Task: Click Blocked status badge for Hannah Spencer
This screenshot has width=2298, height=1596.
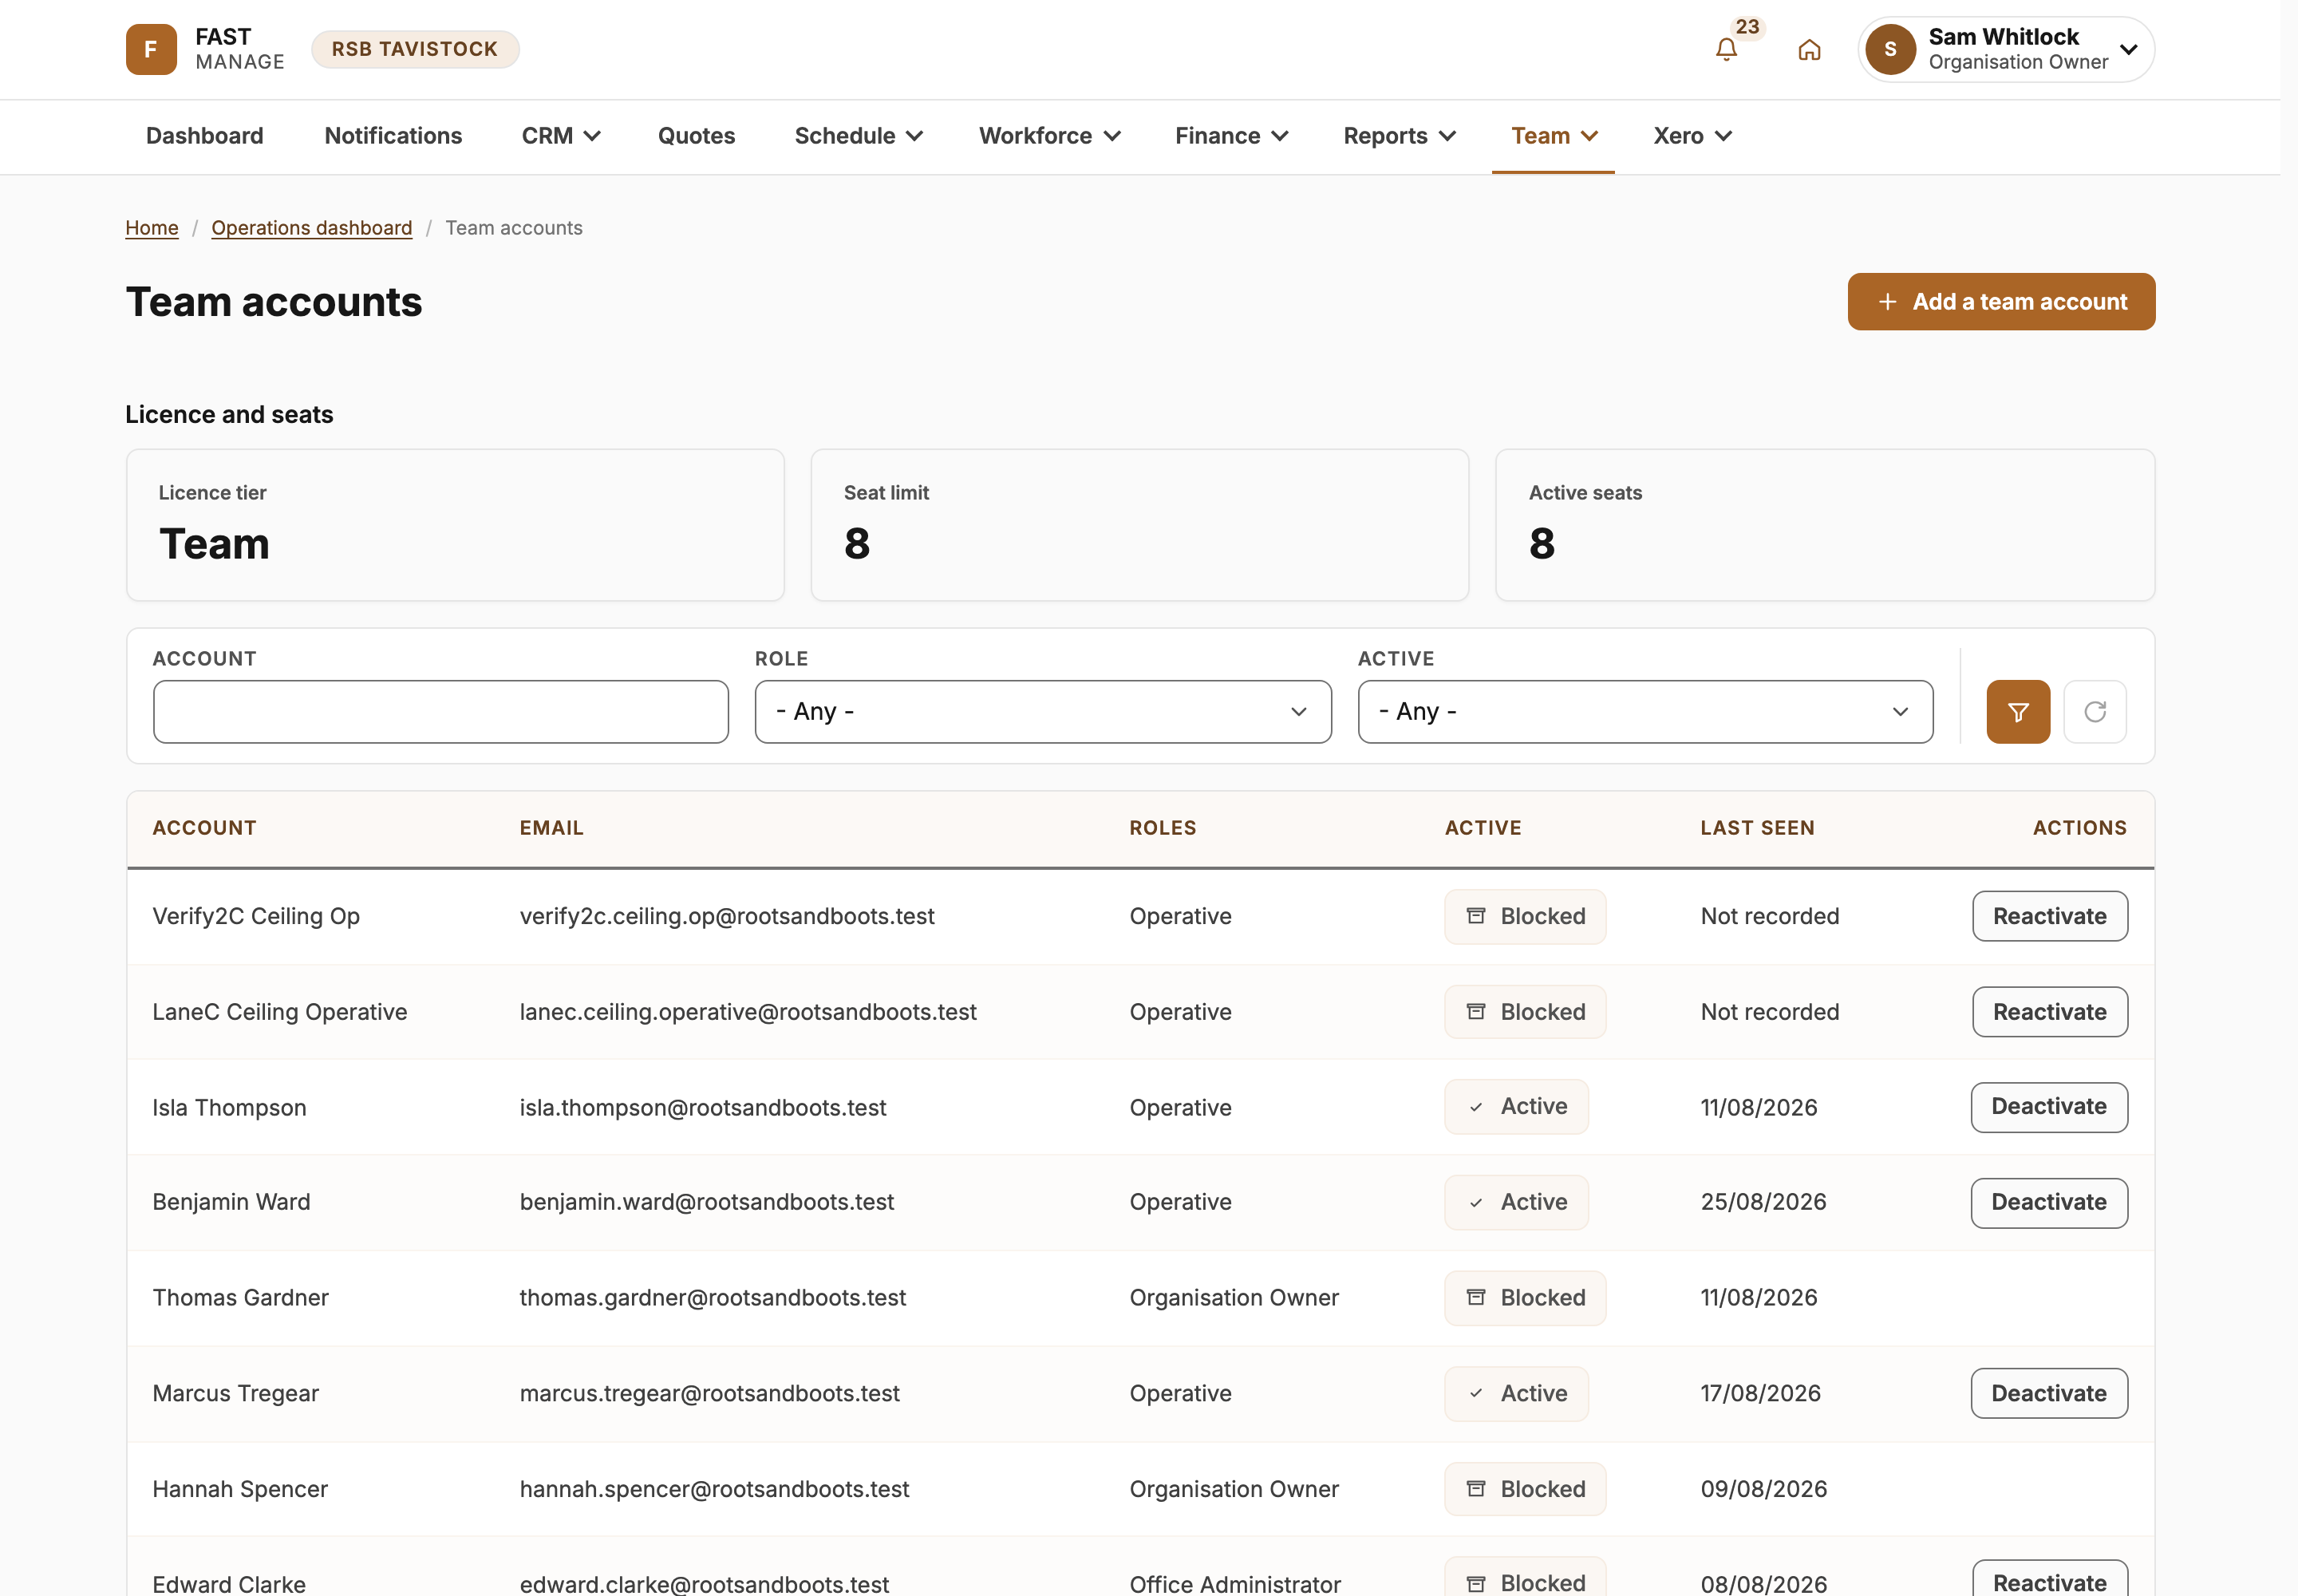Action: [1525, 1489]
